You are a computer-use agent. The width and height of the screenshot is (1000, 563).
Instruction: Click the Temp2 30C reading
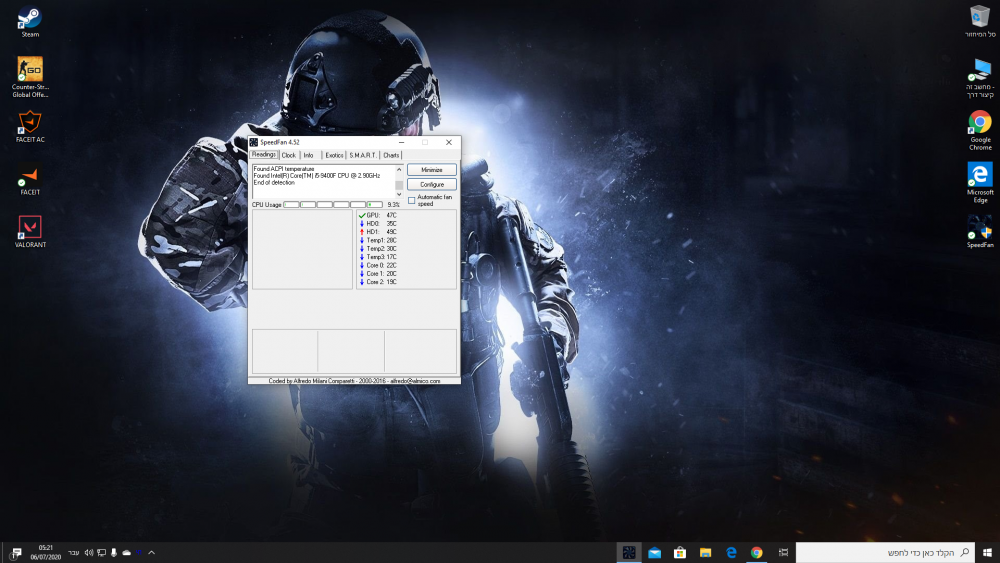381,249
